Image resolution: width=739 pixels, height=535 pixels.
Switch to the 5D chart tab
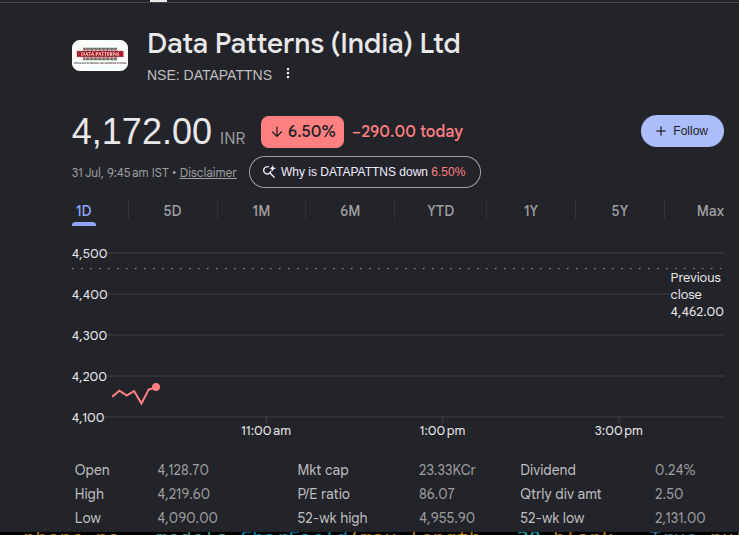coord(172,211)
